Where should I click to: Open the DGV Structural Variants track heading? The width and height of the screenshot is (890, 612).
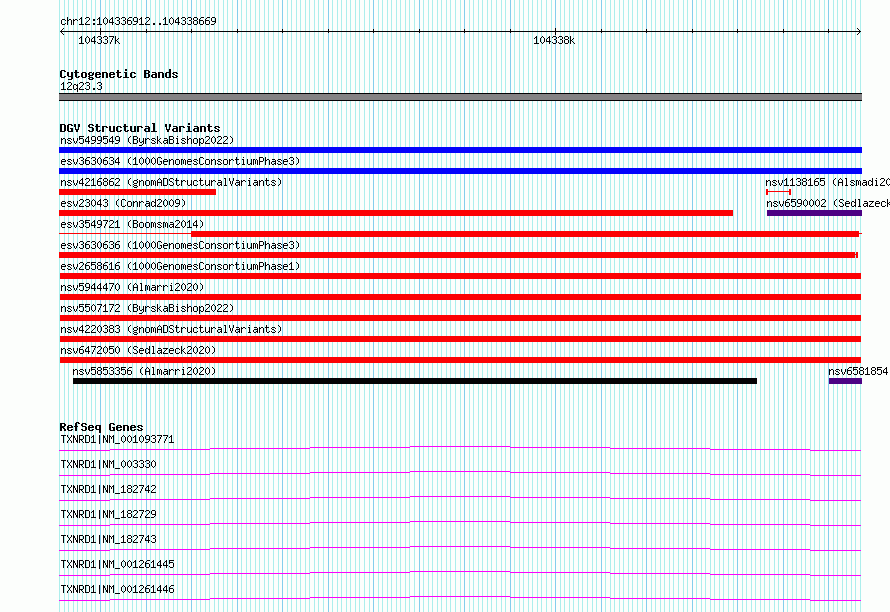pos(140,128)
